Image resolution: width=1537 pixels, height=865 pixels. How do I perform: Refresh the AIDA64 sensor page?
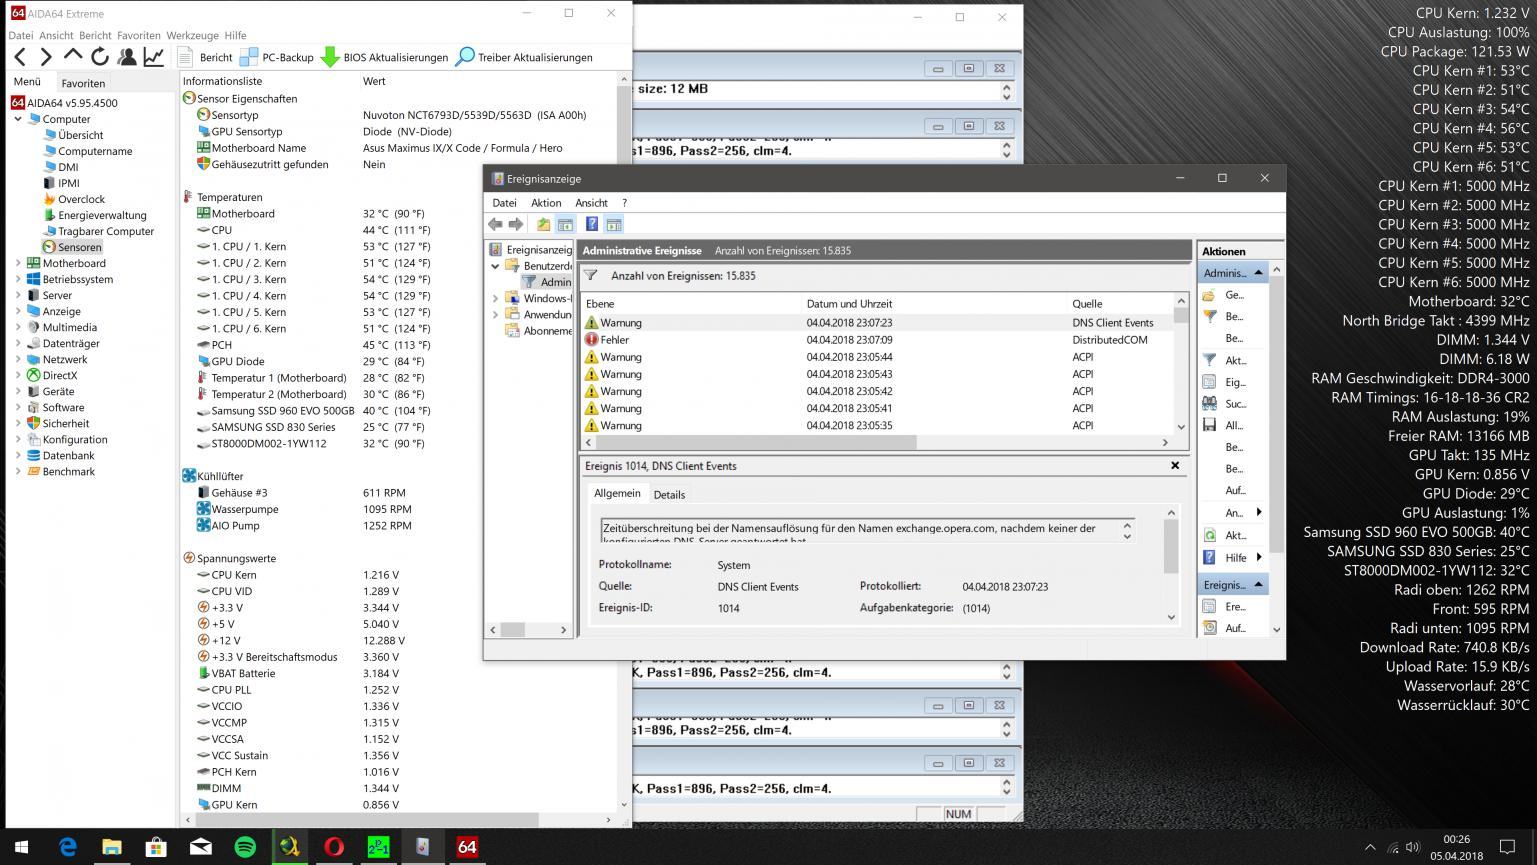click(x=100, y=57)
